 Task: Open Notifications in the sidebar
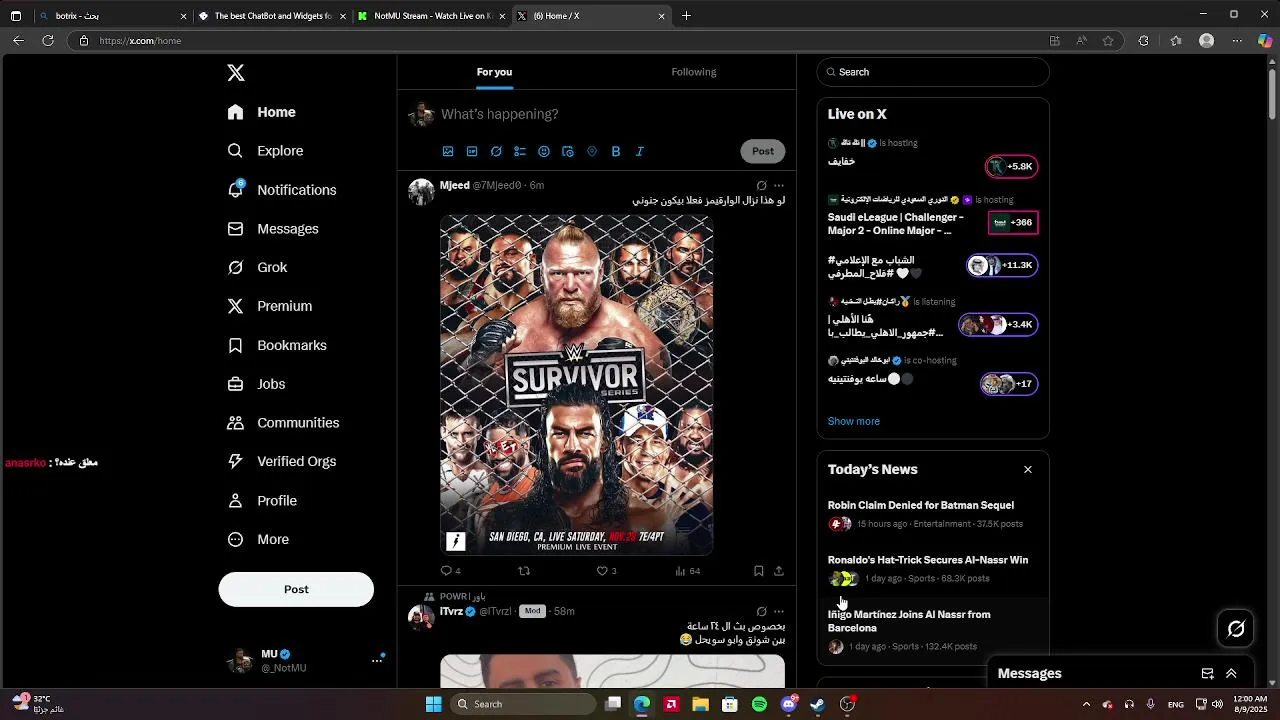pyautogui.click(x=282, y=190)
